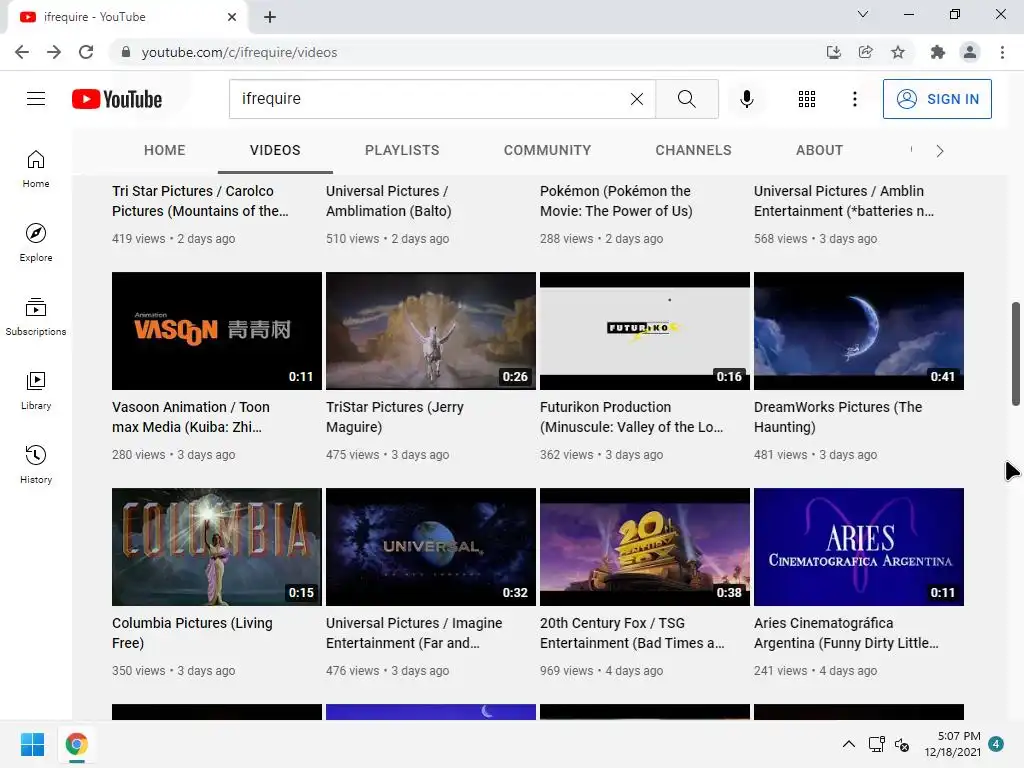
Task: Open a new browser tab
Action: pyautogui.click(x=270, y=17)
